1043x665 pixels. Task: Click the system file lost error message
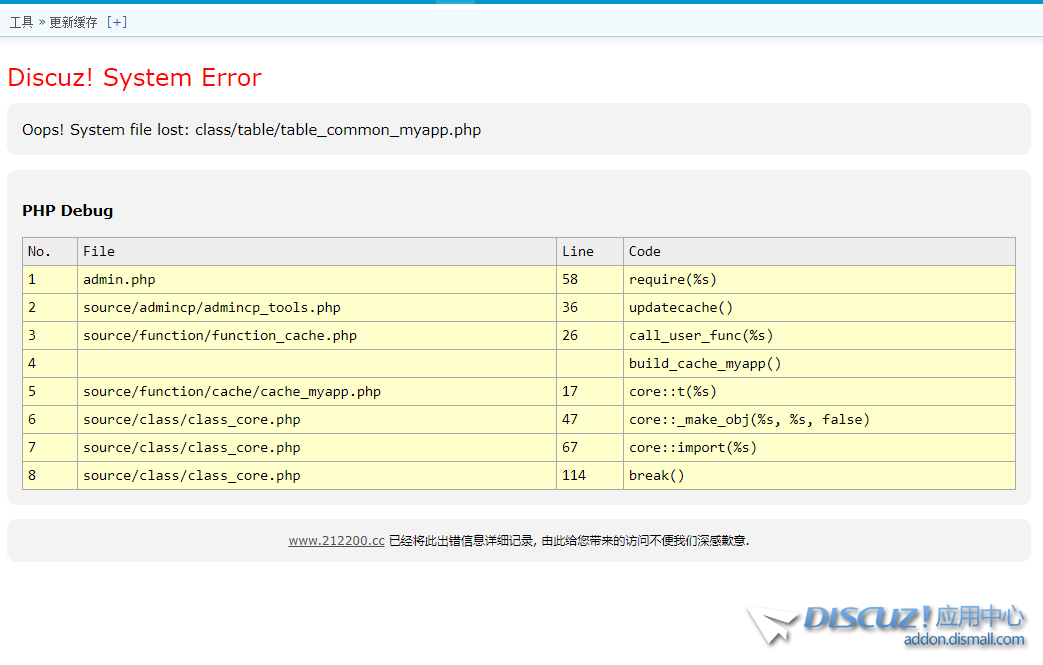tap(251, 130)
